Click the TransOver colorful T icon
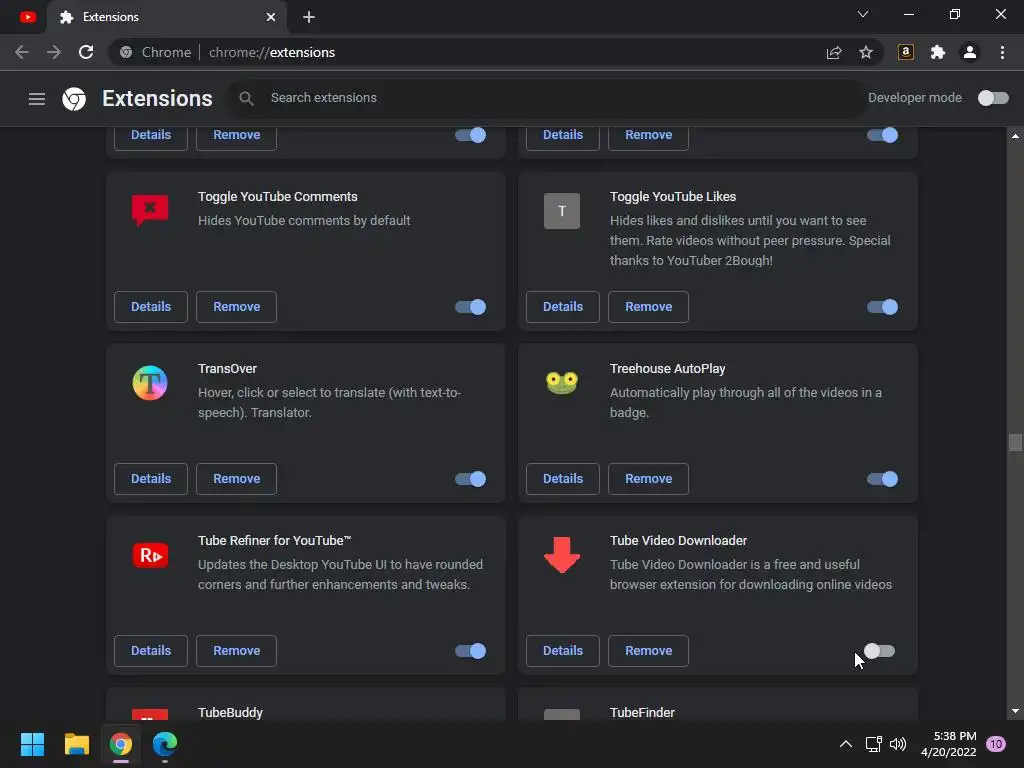 (x=150, y=383)
